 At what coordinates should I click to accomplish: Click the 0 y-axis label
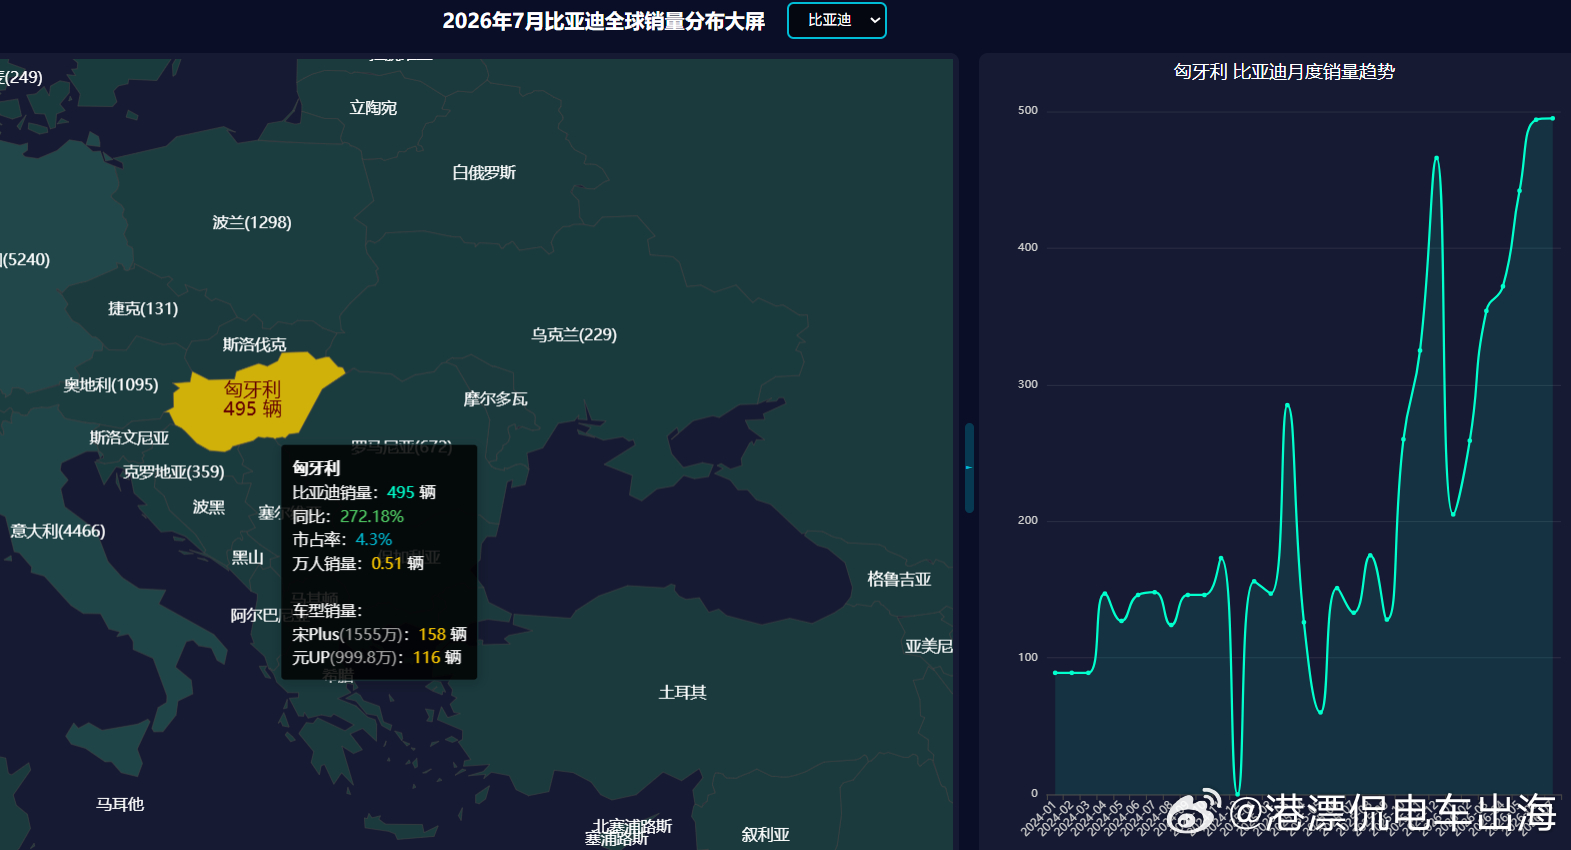coord(1035,794)
